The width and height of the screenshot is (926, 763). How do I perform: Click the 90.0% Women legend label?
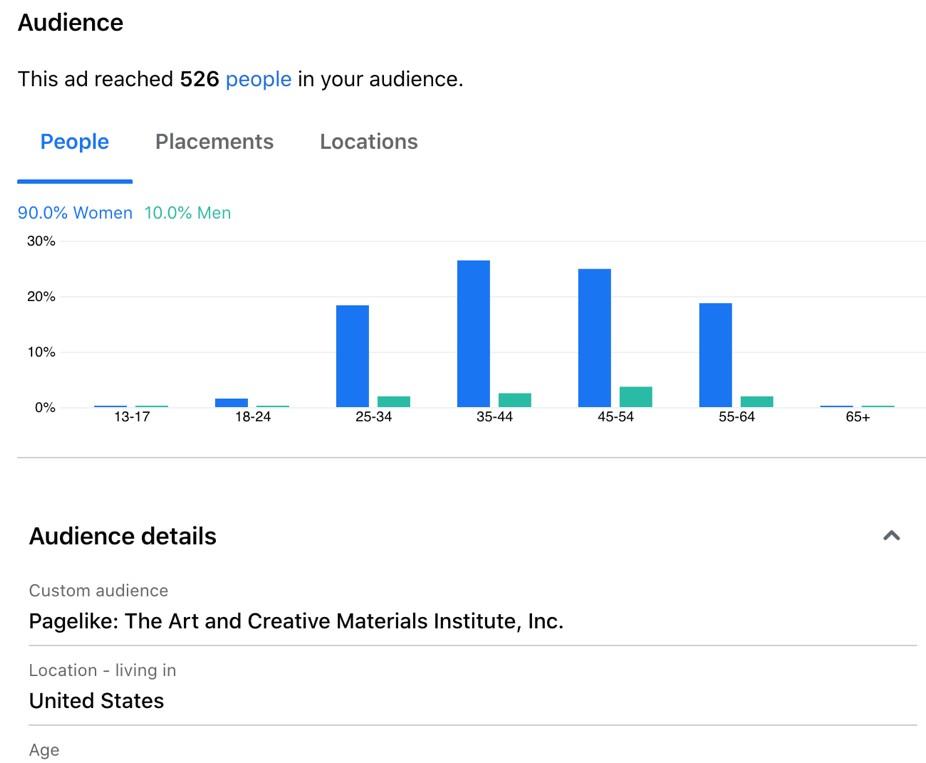pyautogui.click(x=75, y=213)
